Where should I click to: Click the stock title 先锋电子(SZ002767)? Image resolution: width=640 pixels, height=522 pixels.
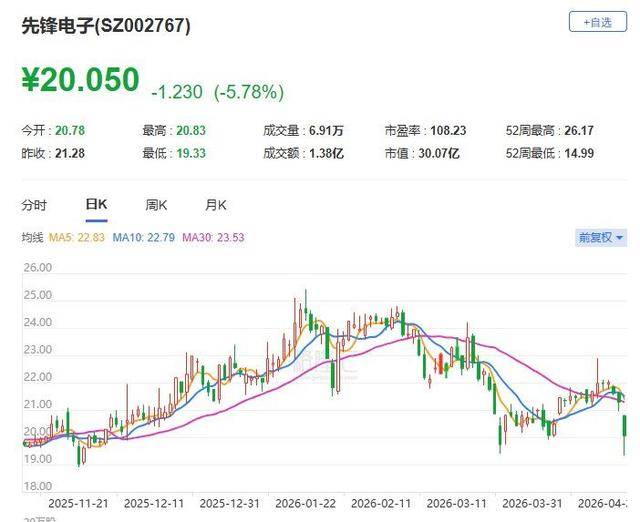coord(106,26)
